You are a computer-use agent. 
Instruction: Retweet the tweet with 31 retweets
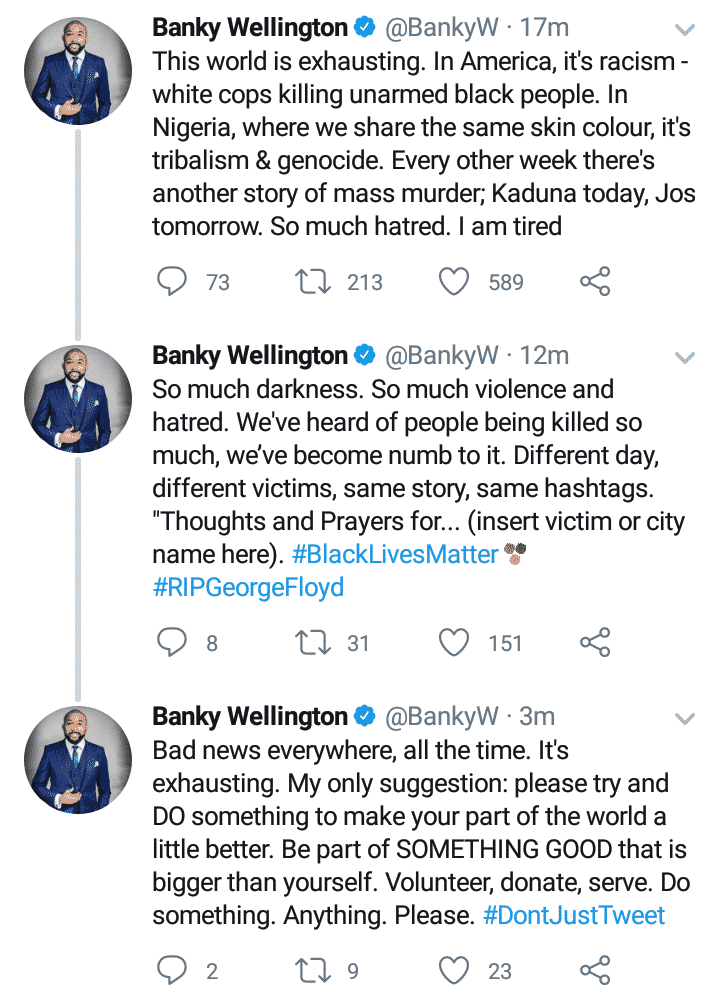(x=313, y=643)
